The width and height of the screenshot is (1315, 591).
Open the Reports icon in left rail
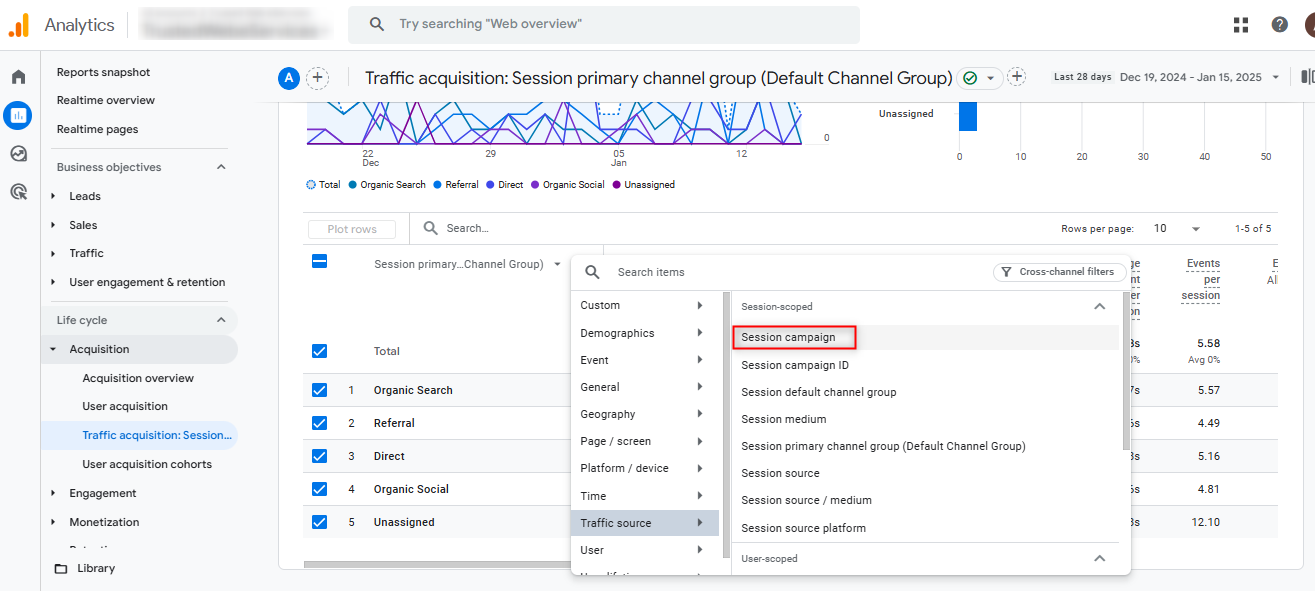(x=18, y=115)
